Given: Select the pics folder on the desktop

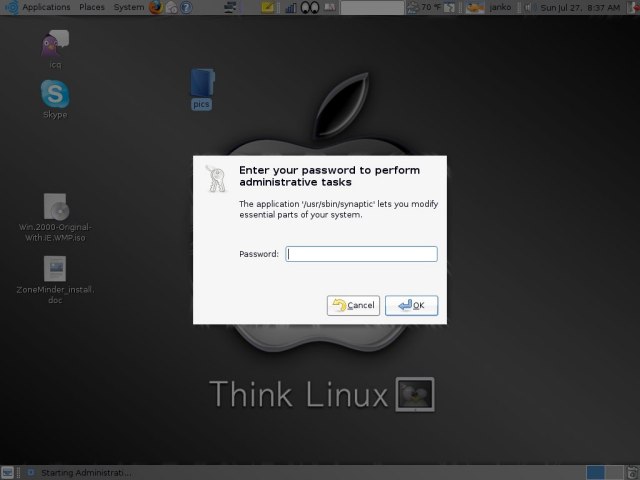Looking at the screenshot, I should click(x=202, y=89).
